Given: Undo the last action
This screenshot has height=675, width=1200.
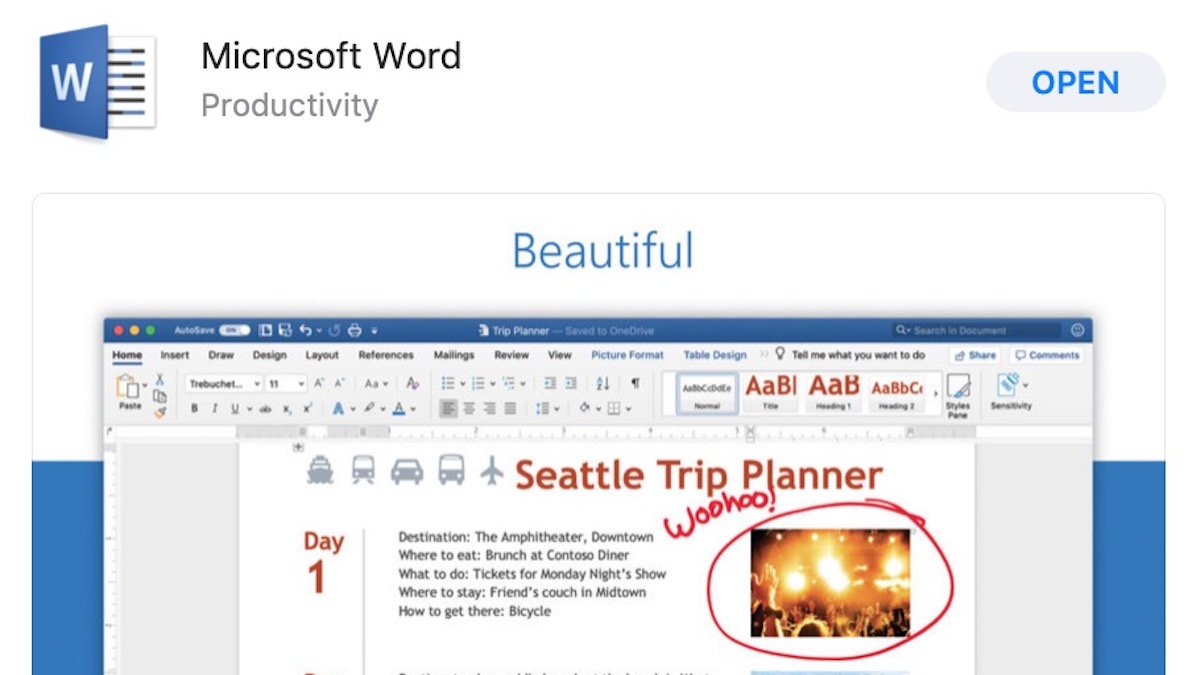Looking at the screenshot, I should pyautogui.click(x=304, y=329).
